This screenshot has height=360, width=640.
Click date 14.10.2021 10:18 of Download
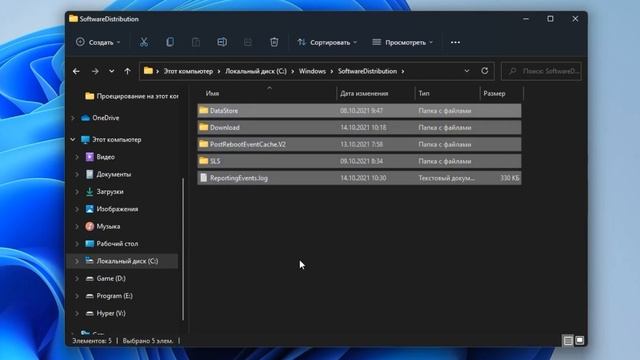(x=363, y=127)
